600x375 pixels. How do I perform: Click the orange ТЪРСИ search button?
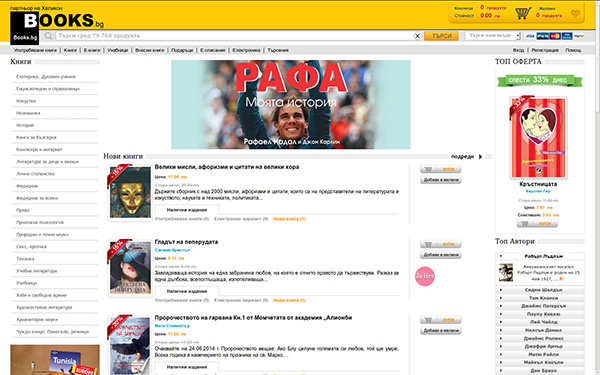point(441,36)
